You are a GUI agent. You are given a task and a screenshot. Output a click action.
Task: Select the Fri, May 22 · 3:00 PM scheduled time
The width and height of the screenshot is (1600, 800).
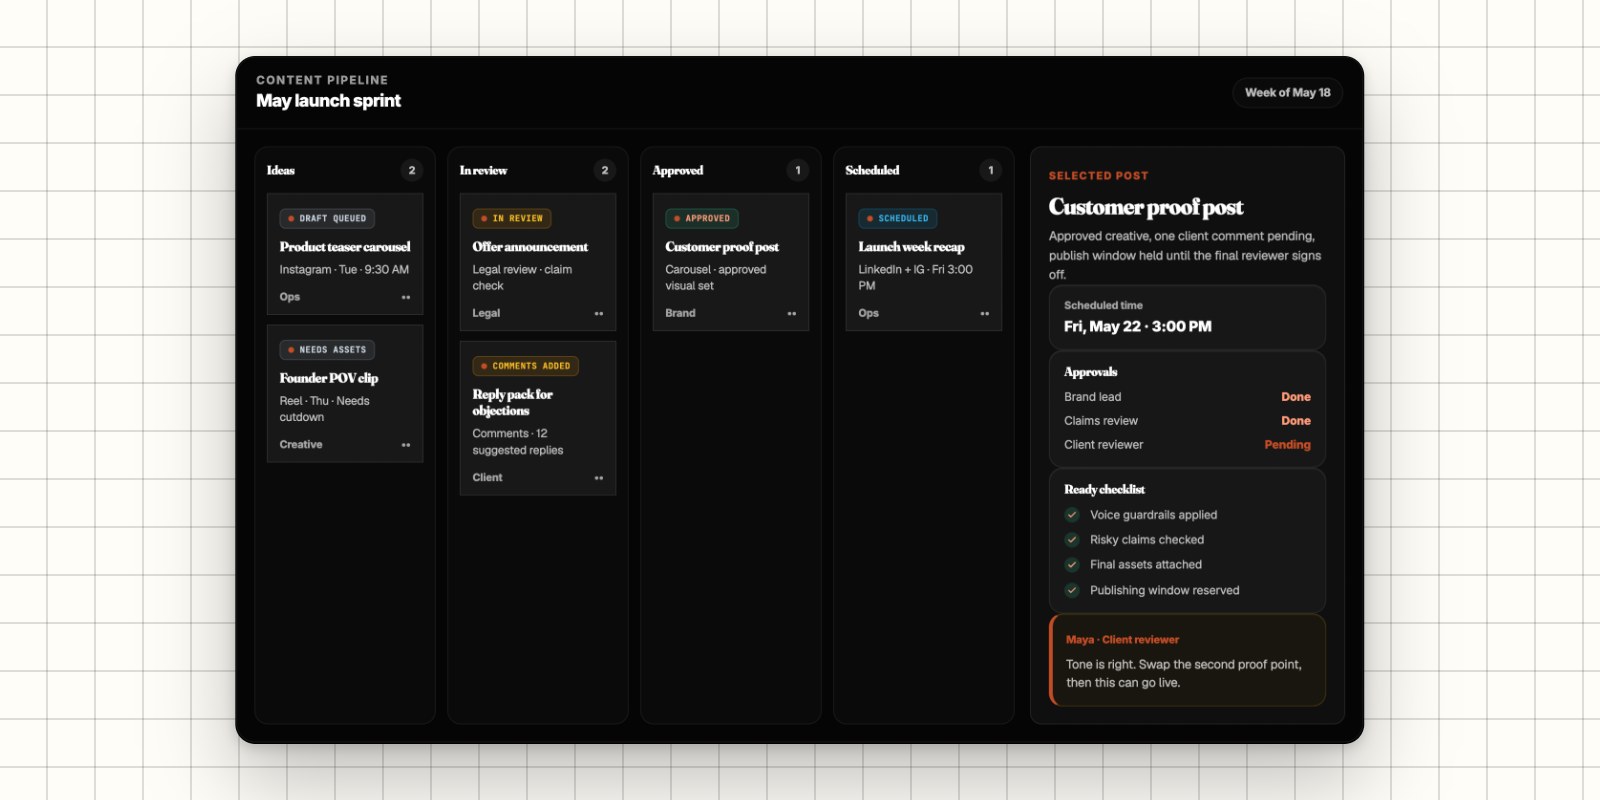pos(1138,327)
